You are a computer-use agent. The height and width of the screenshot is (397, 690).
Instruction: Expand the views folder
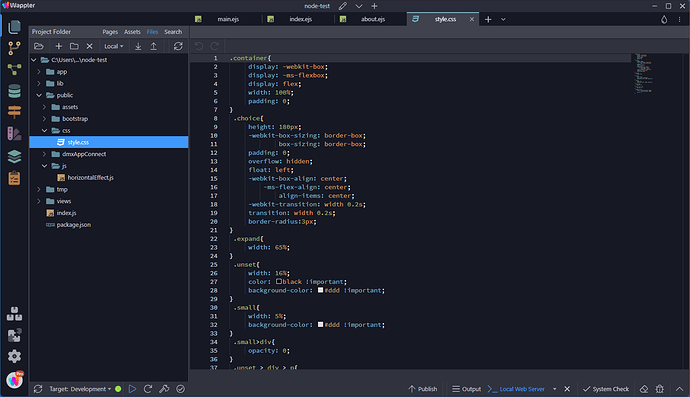pyautogui.click(x=39, y=201)
